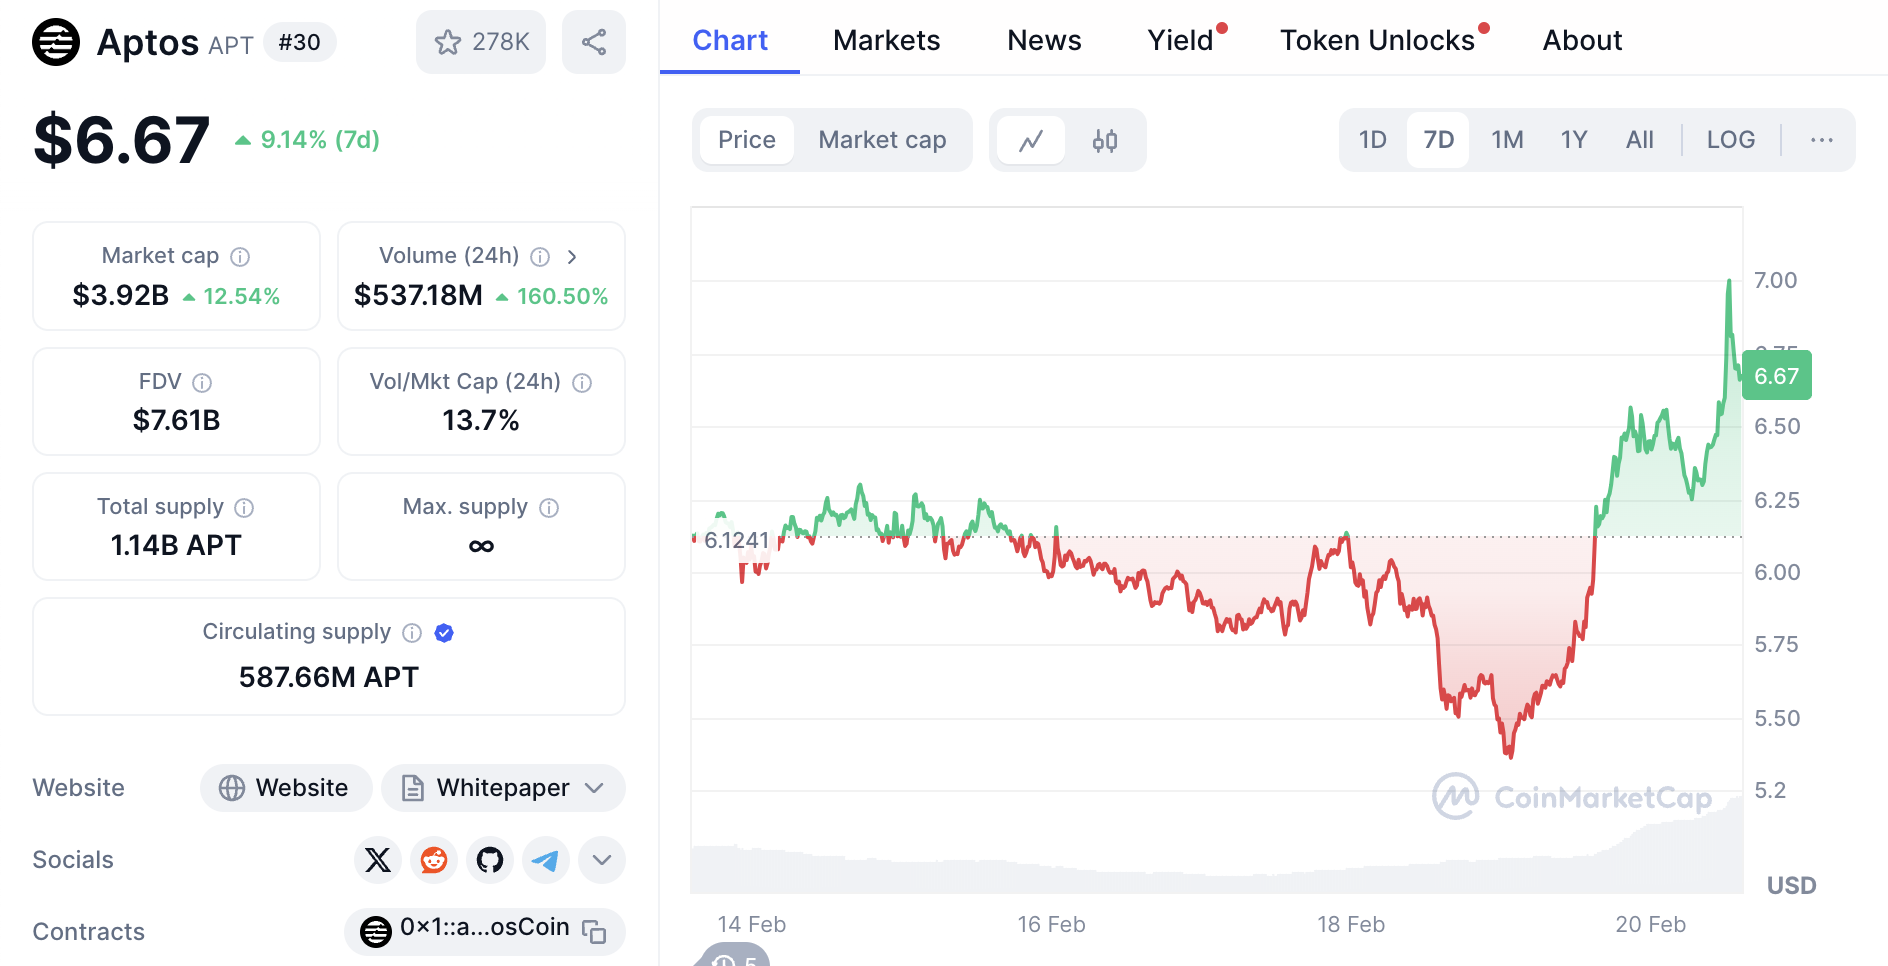Open the Aptos Website link
This screenshot has width=1888, height=966.
(x=286, y=788)
